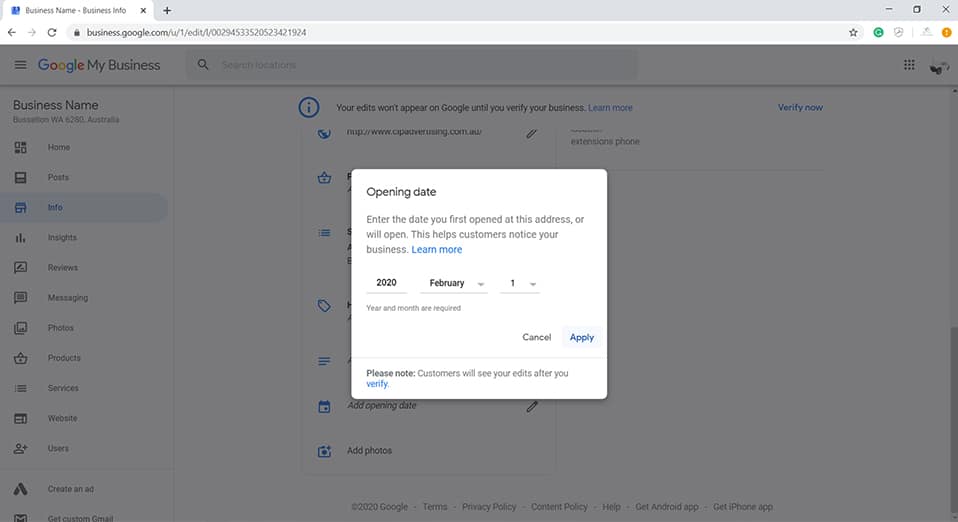Click Get Android app footer link
This screenshot has width=958, height=522.
[x=667, y=507]
